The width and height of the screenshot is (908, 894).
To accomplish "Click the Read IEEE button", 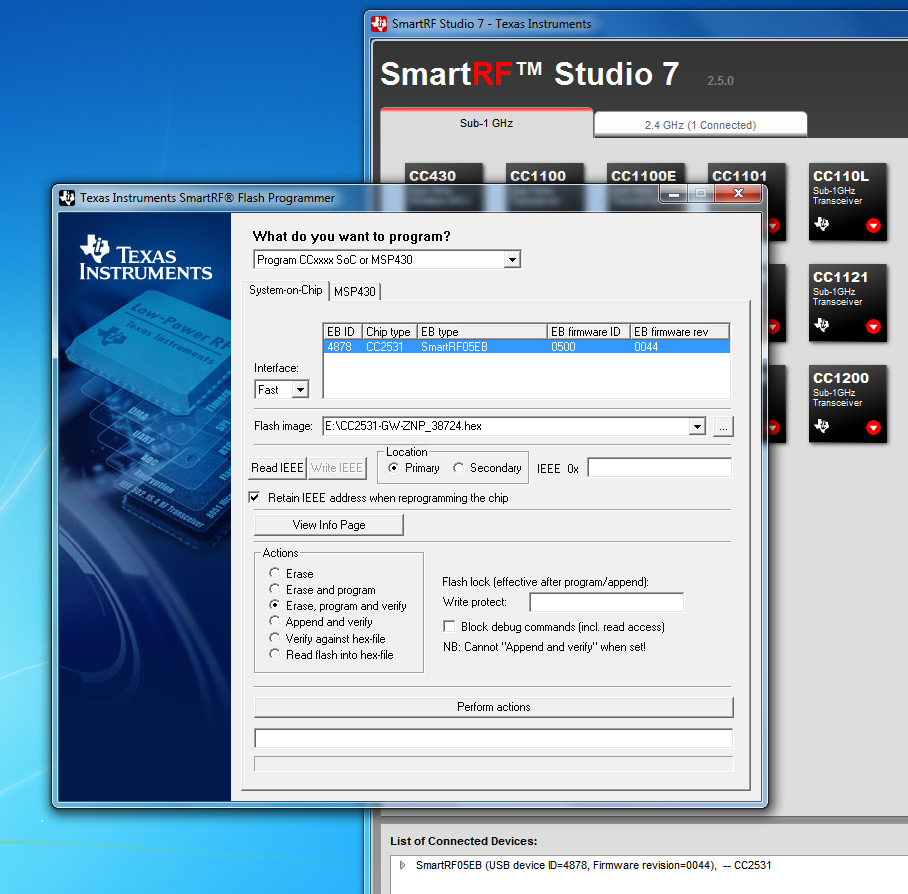I will pos(277,468).
